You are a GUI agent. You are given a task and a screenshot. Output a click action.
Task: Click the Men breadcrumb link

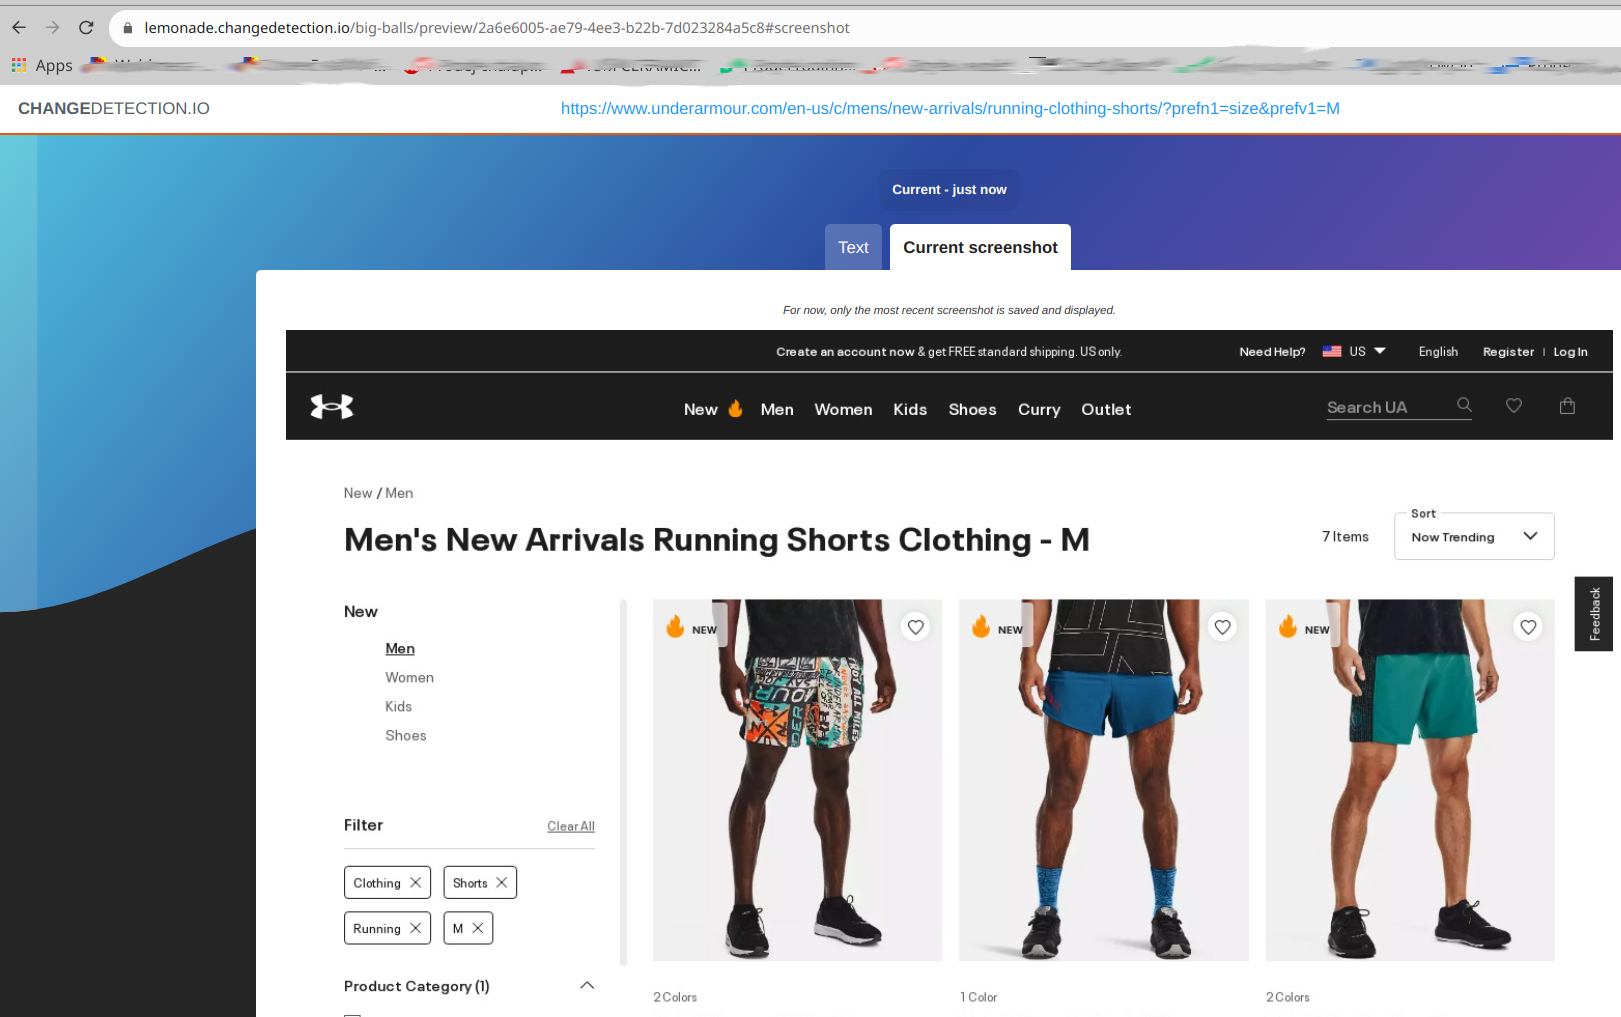[x=399, y=493]
